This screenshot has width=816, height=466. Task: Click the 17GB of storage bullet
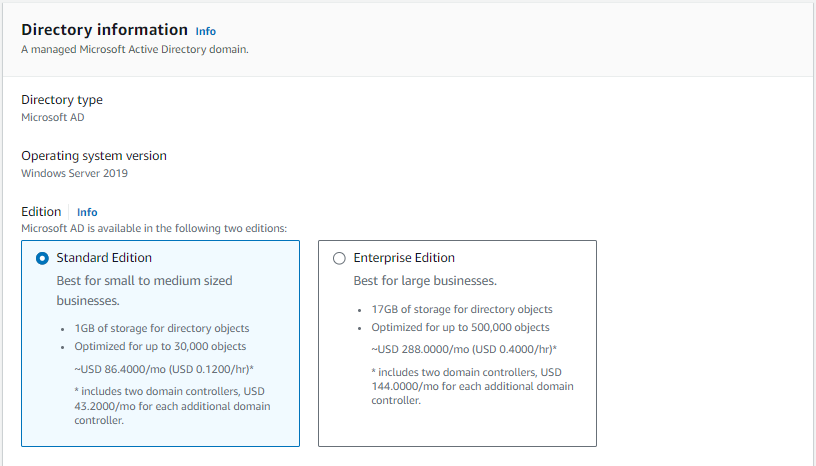click(462, 310)
